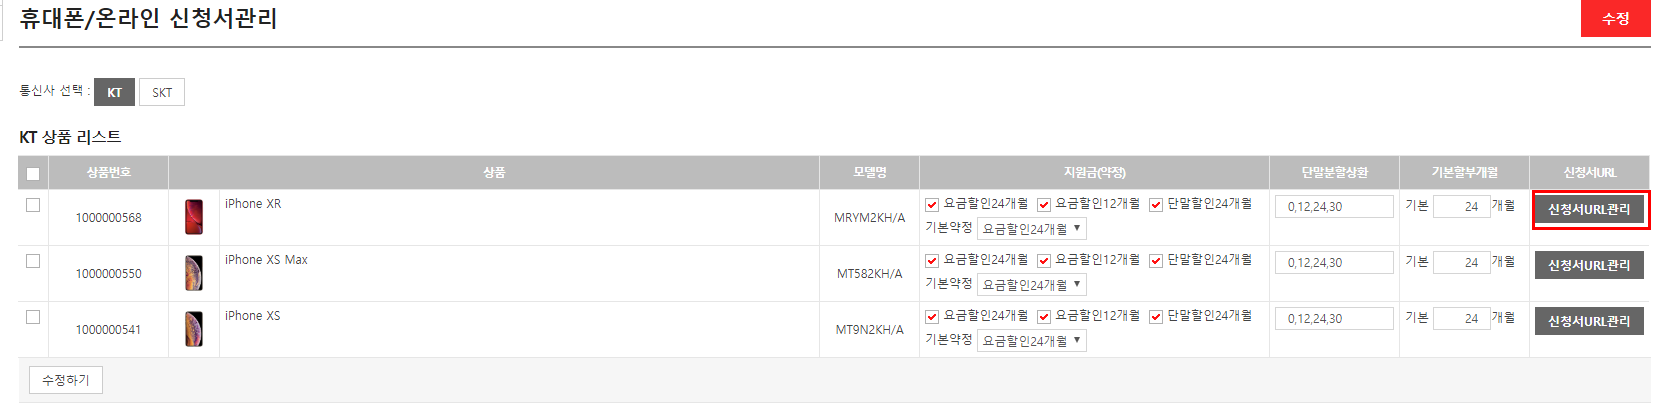The image size is (1664, 417).
Task: Uncheck 단말할인24개월 for iPhone XS
Action: [x=1156, y=317]
